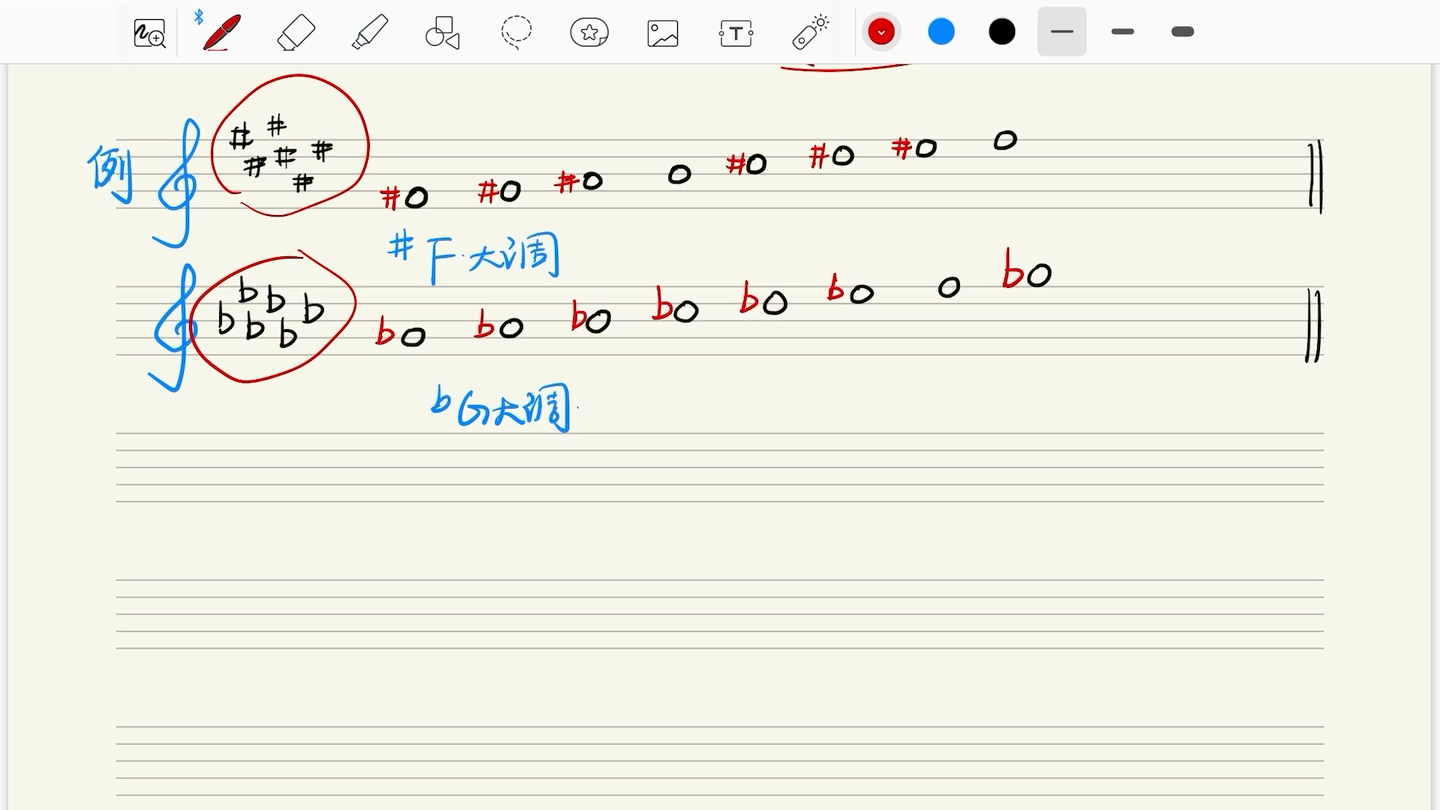The image size is (1440, 810).
Task: Open the Shapes tool
Action: 442,33
